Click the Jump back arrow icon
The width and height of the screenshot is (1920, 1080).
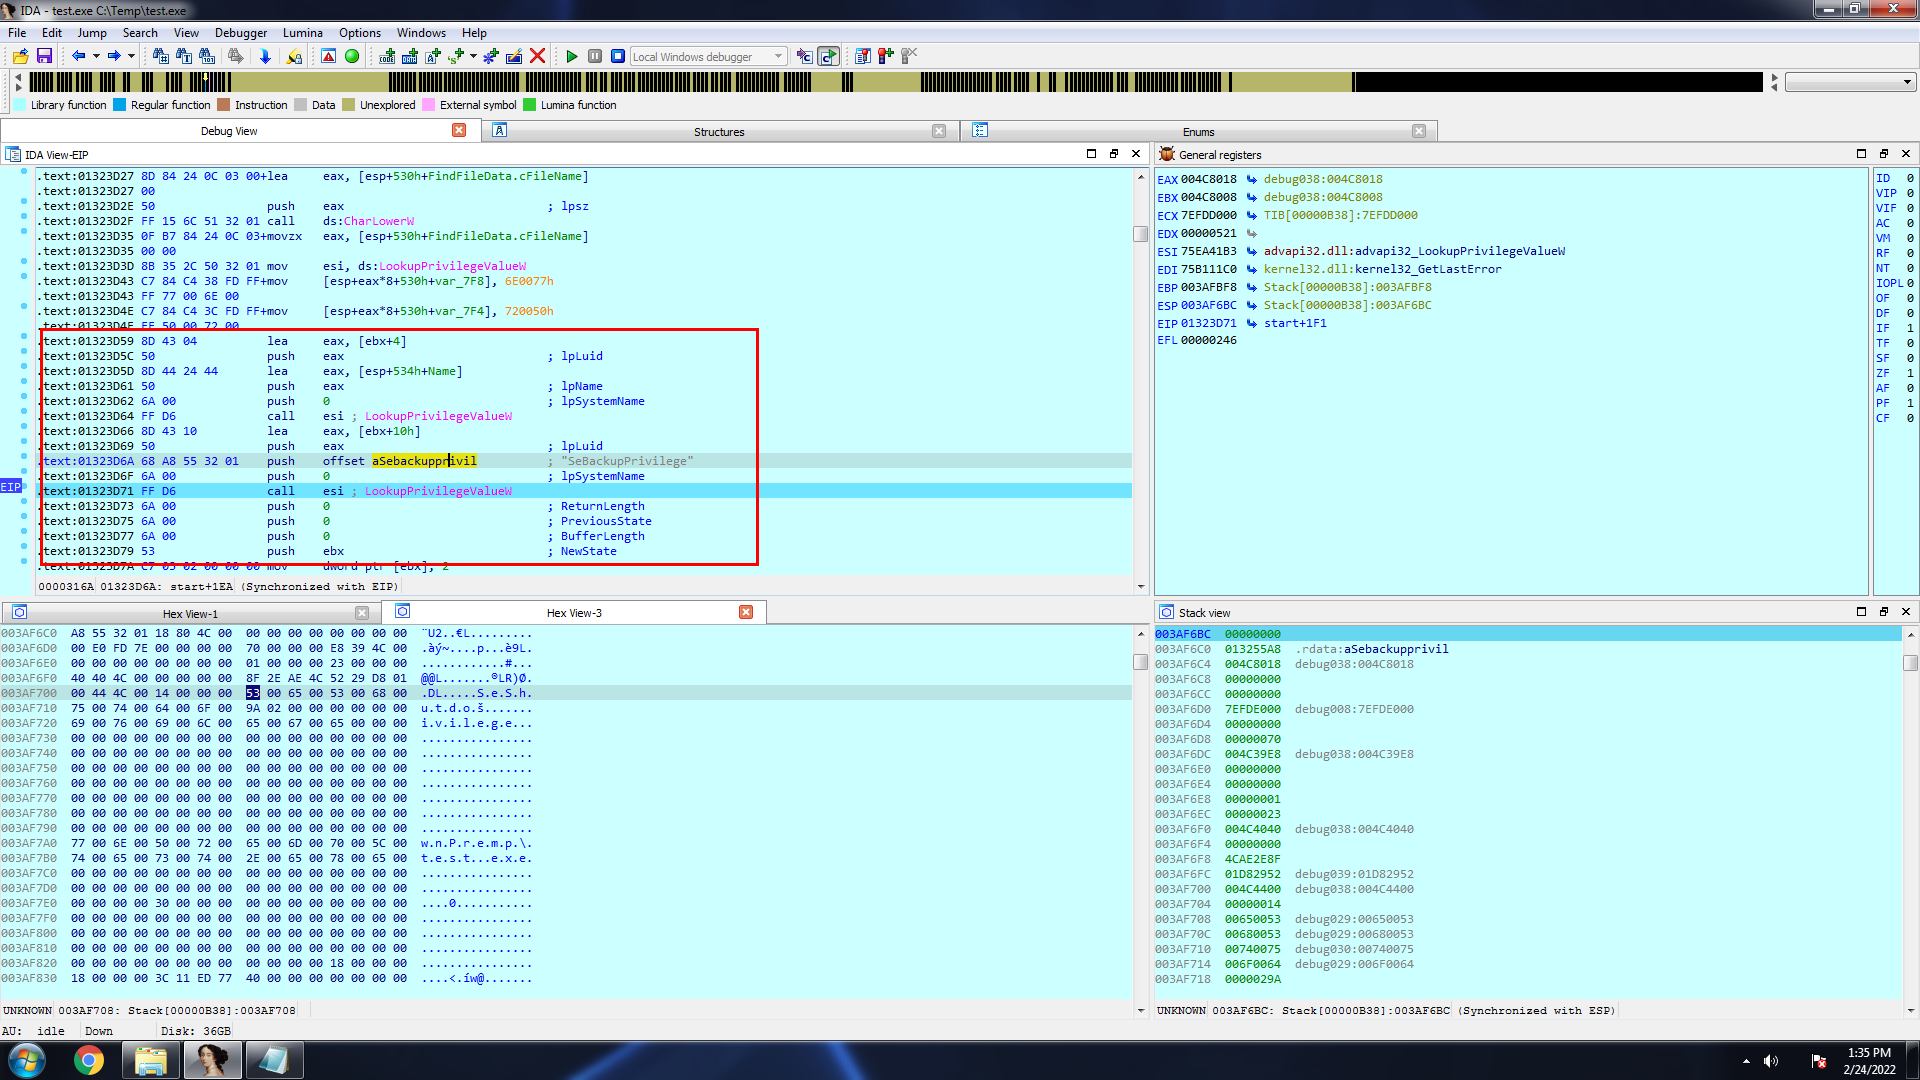click(78, 56)
